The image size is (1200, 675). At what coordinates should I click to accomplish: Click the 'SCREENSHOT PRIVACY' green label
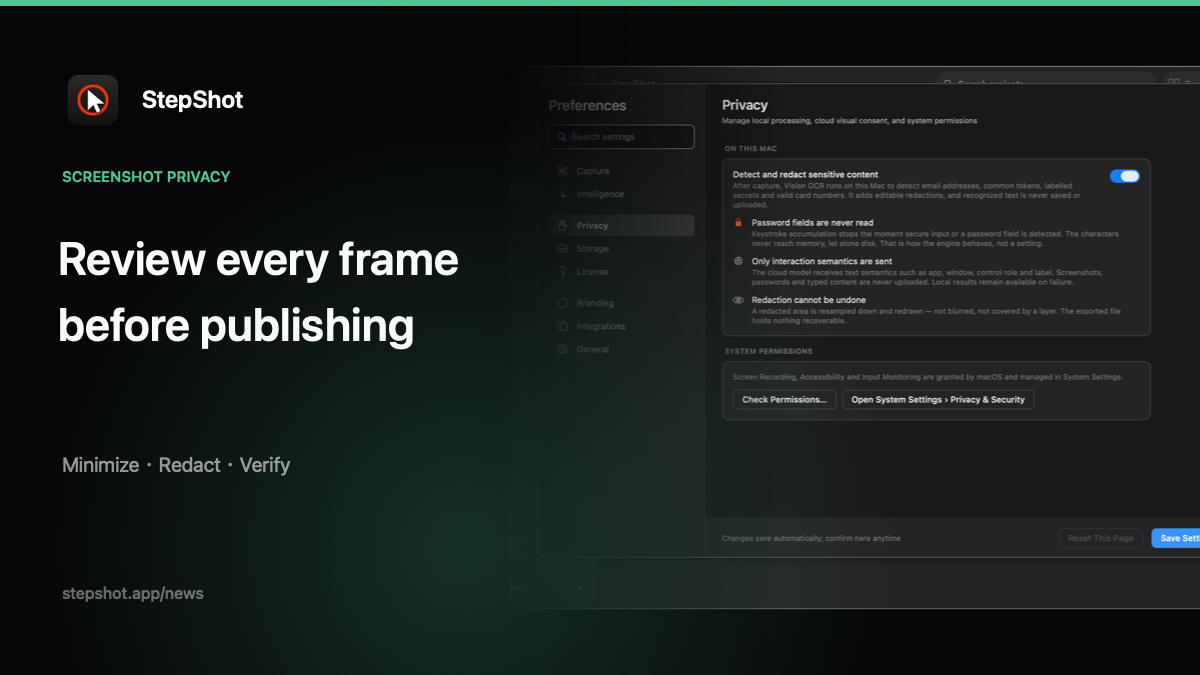pyautogui.click(x=146, y=177)
